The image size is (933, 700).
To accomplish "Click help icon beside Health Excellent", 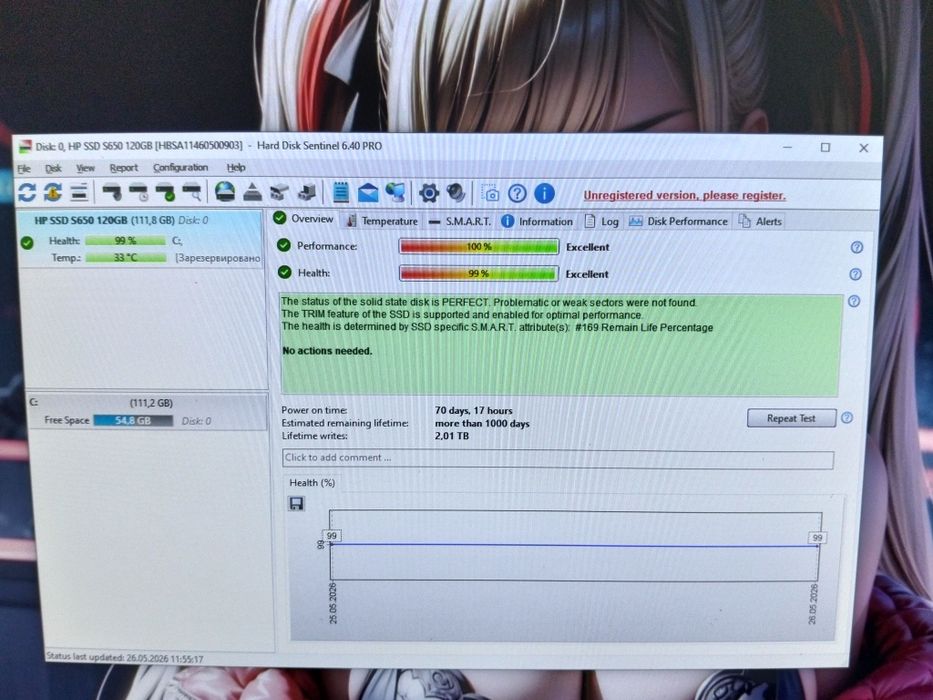I will (x=855, y=274).
